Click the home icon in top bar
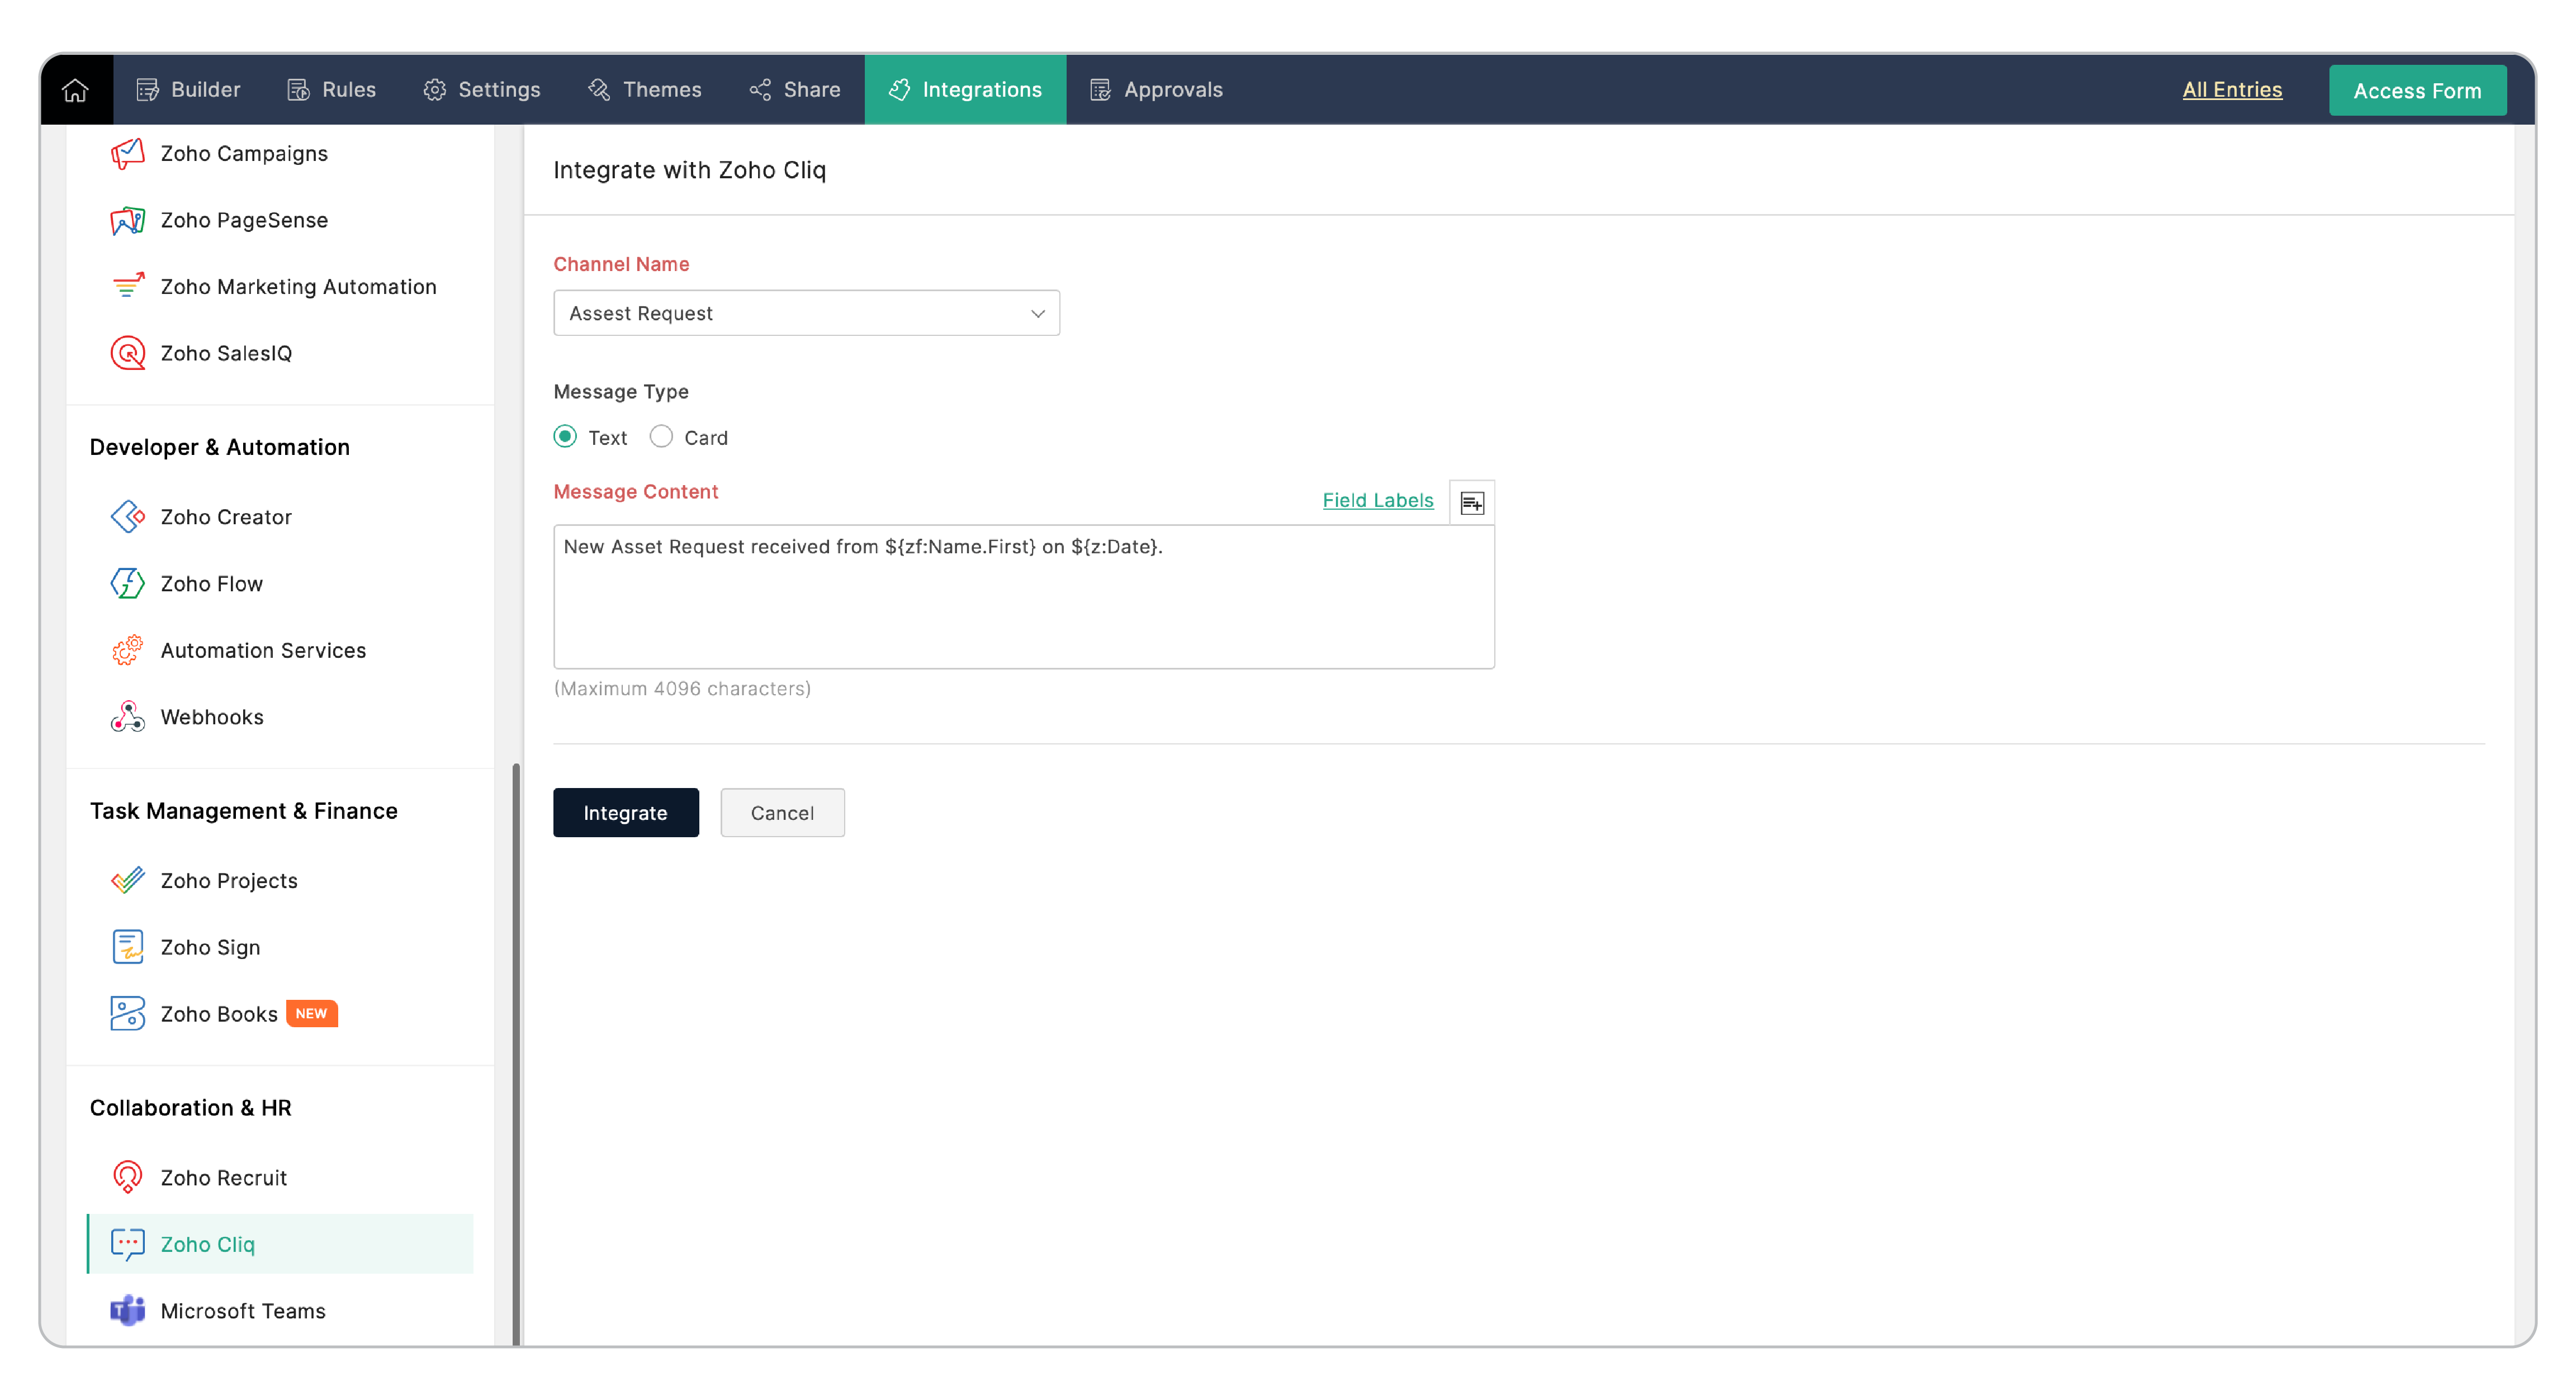The width and height of the screenshot is (2576, 1400). pos(75,90)
